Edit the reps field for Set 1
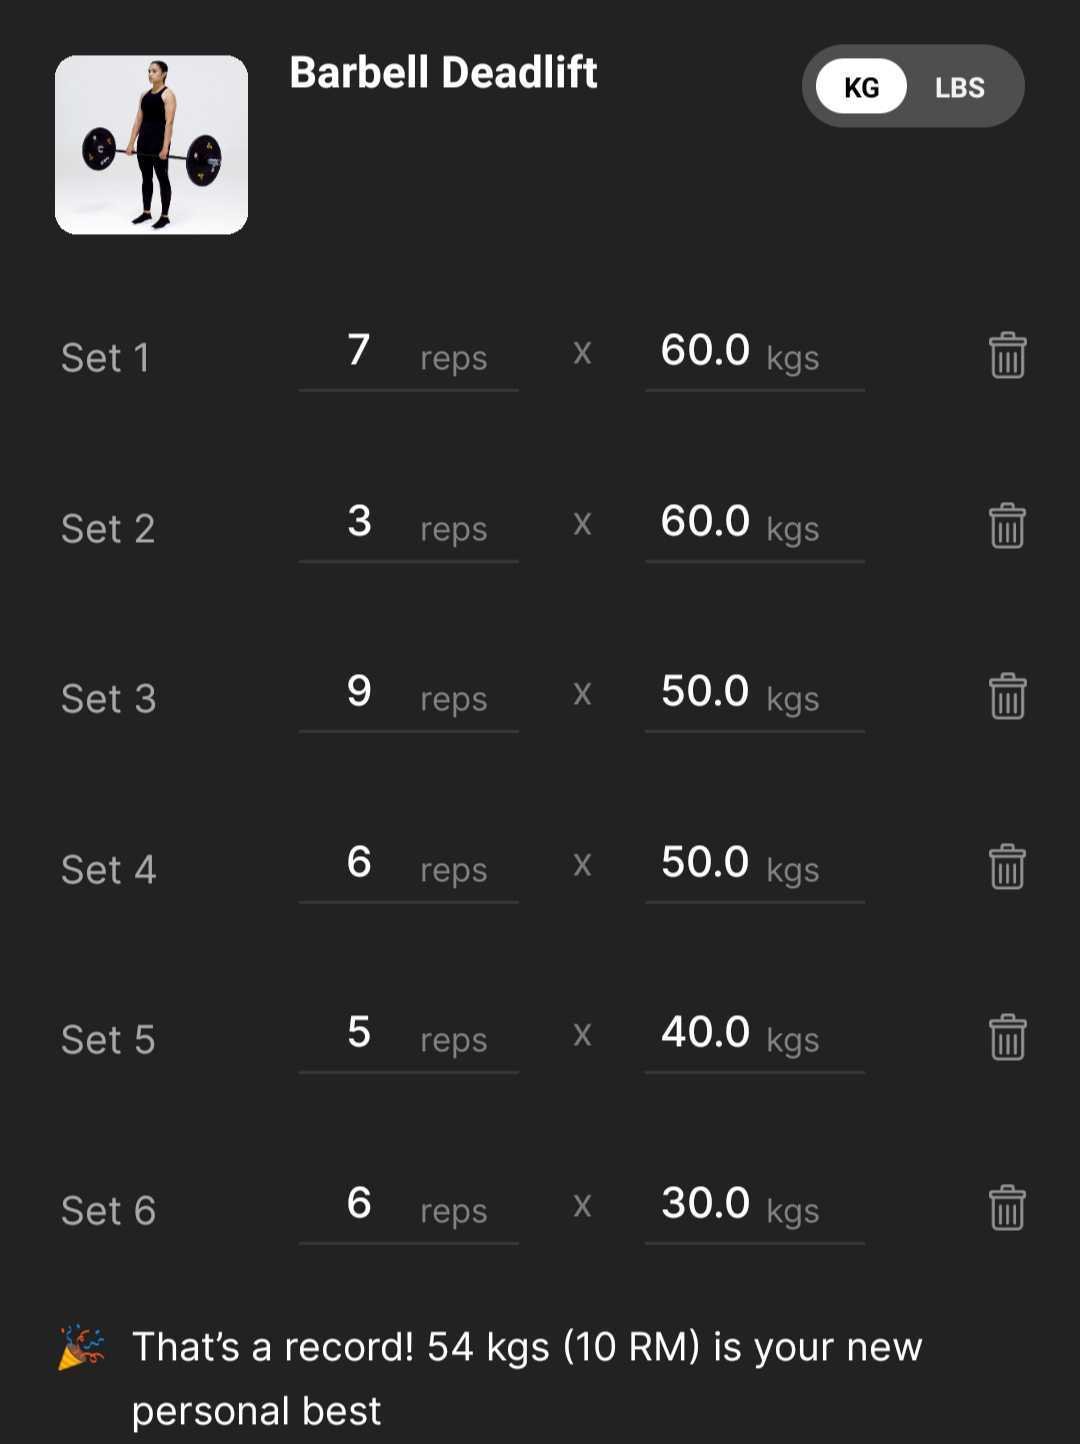Viewport: 1080px width, 1444px height. (x=408, y=356)
